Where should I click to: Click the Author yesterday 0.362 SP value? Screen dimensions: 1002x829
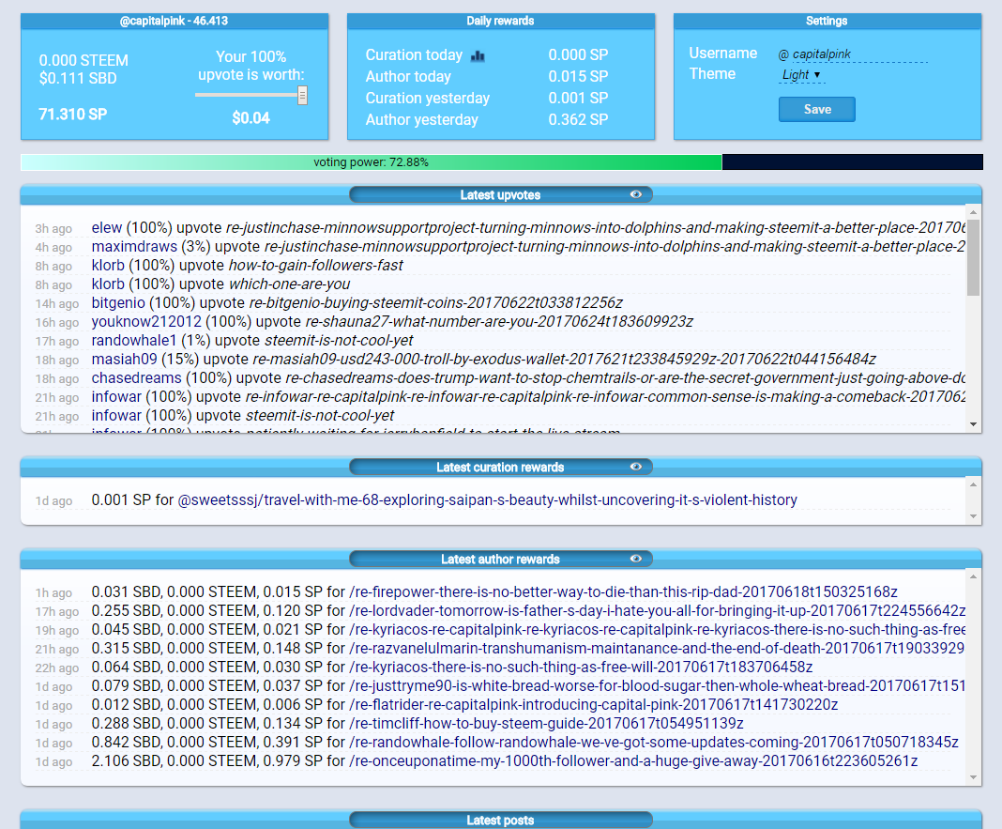click(578, 120)
